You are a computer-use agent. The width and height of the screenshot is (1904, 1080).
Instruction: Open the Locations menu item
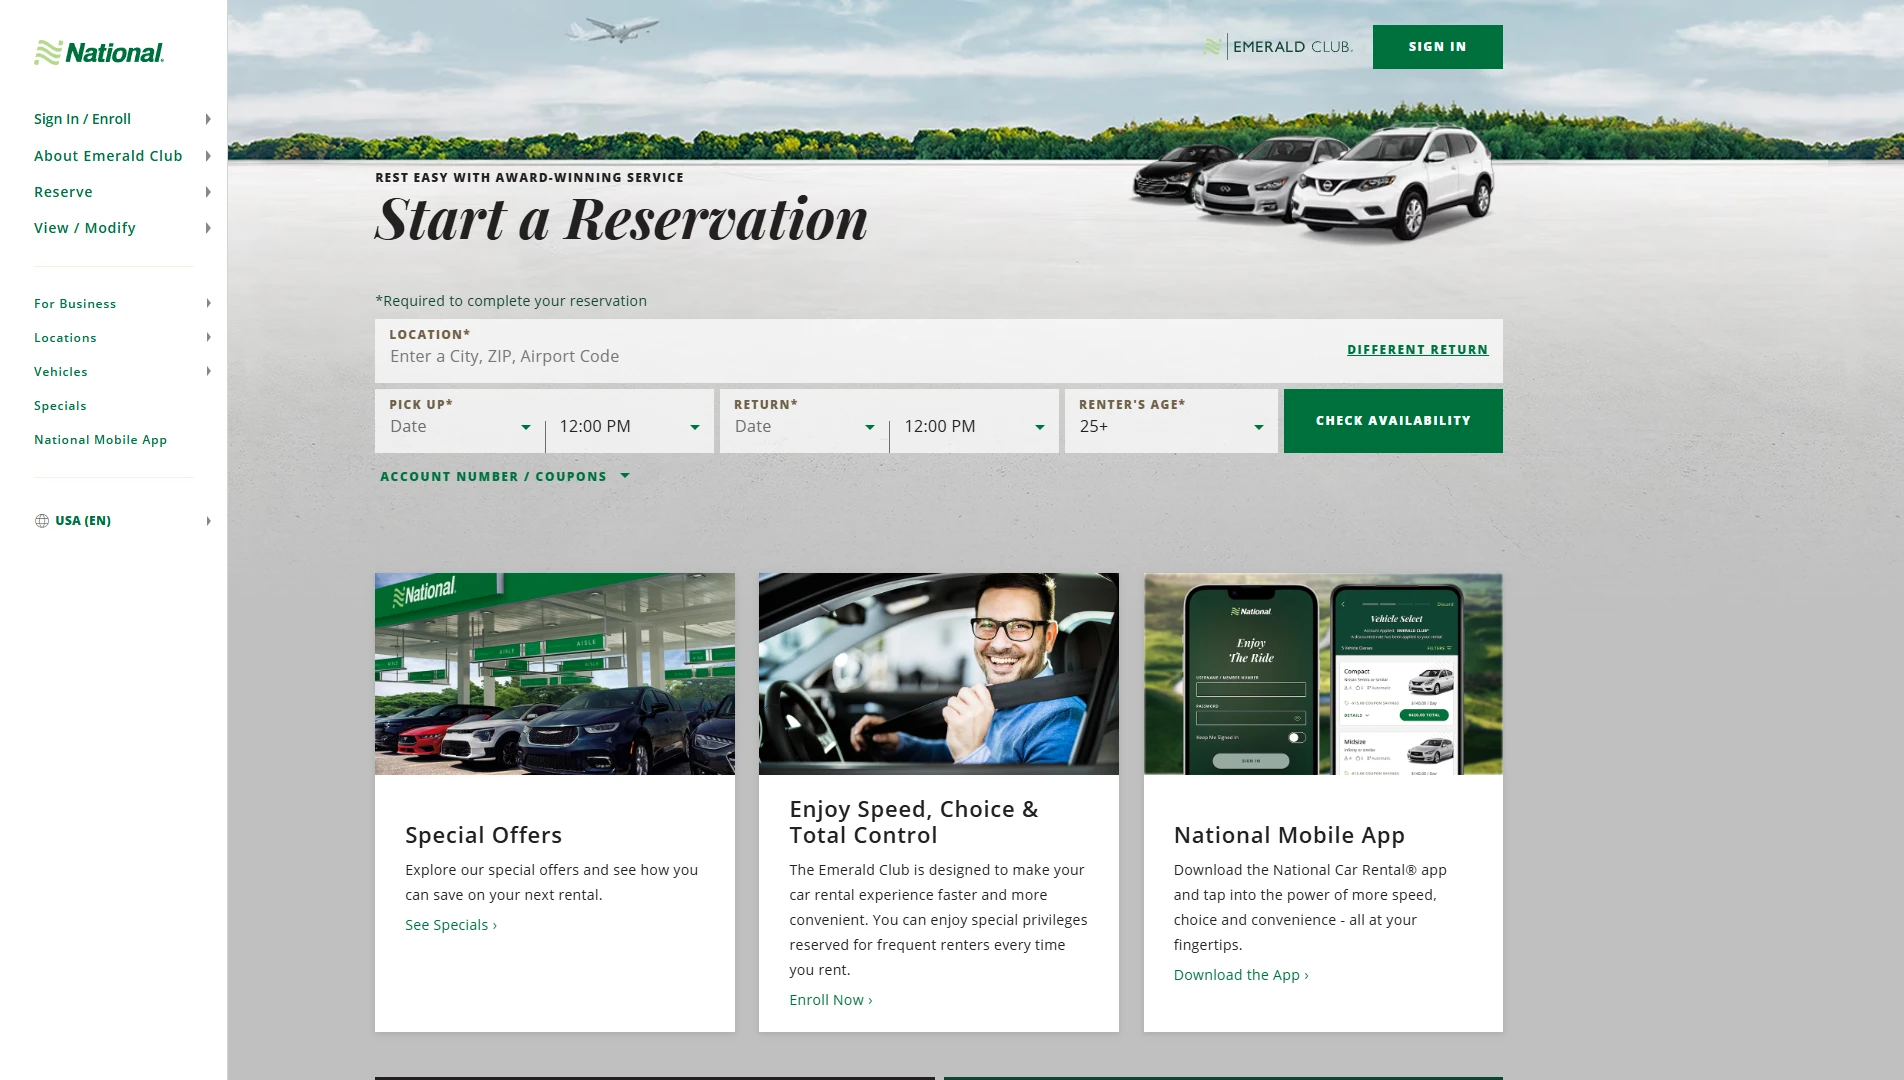point(65,338)
